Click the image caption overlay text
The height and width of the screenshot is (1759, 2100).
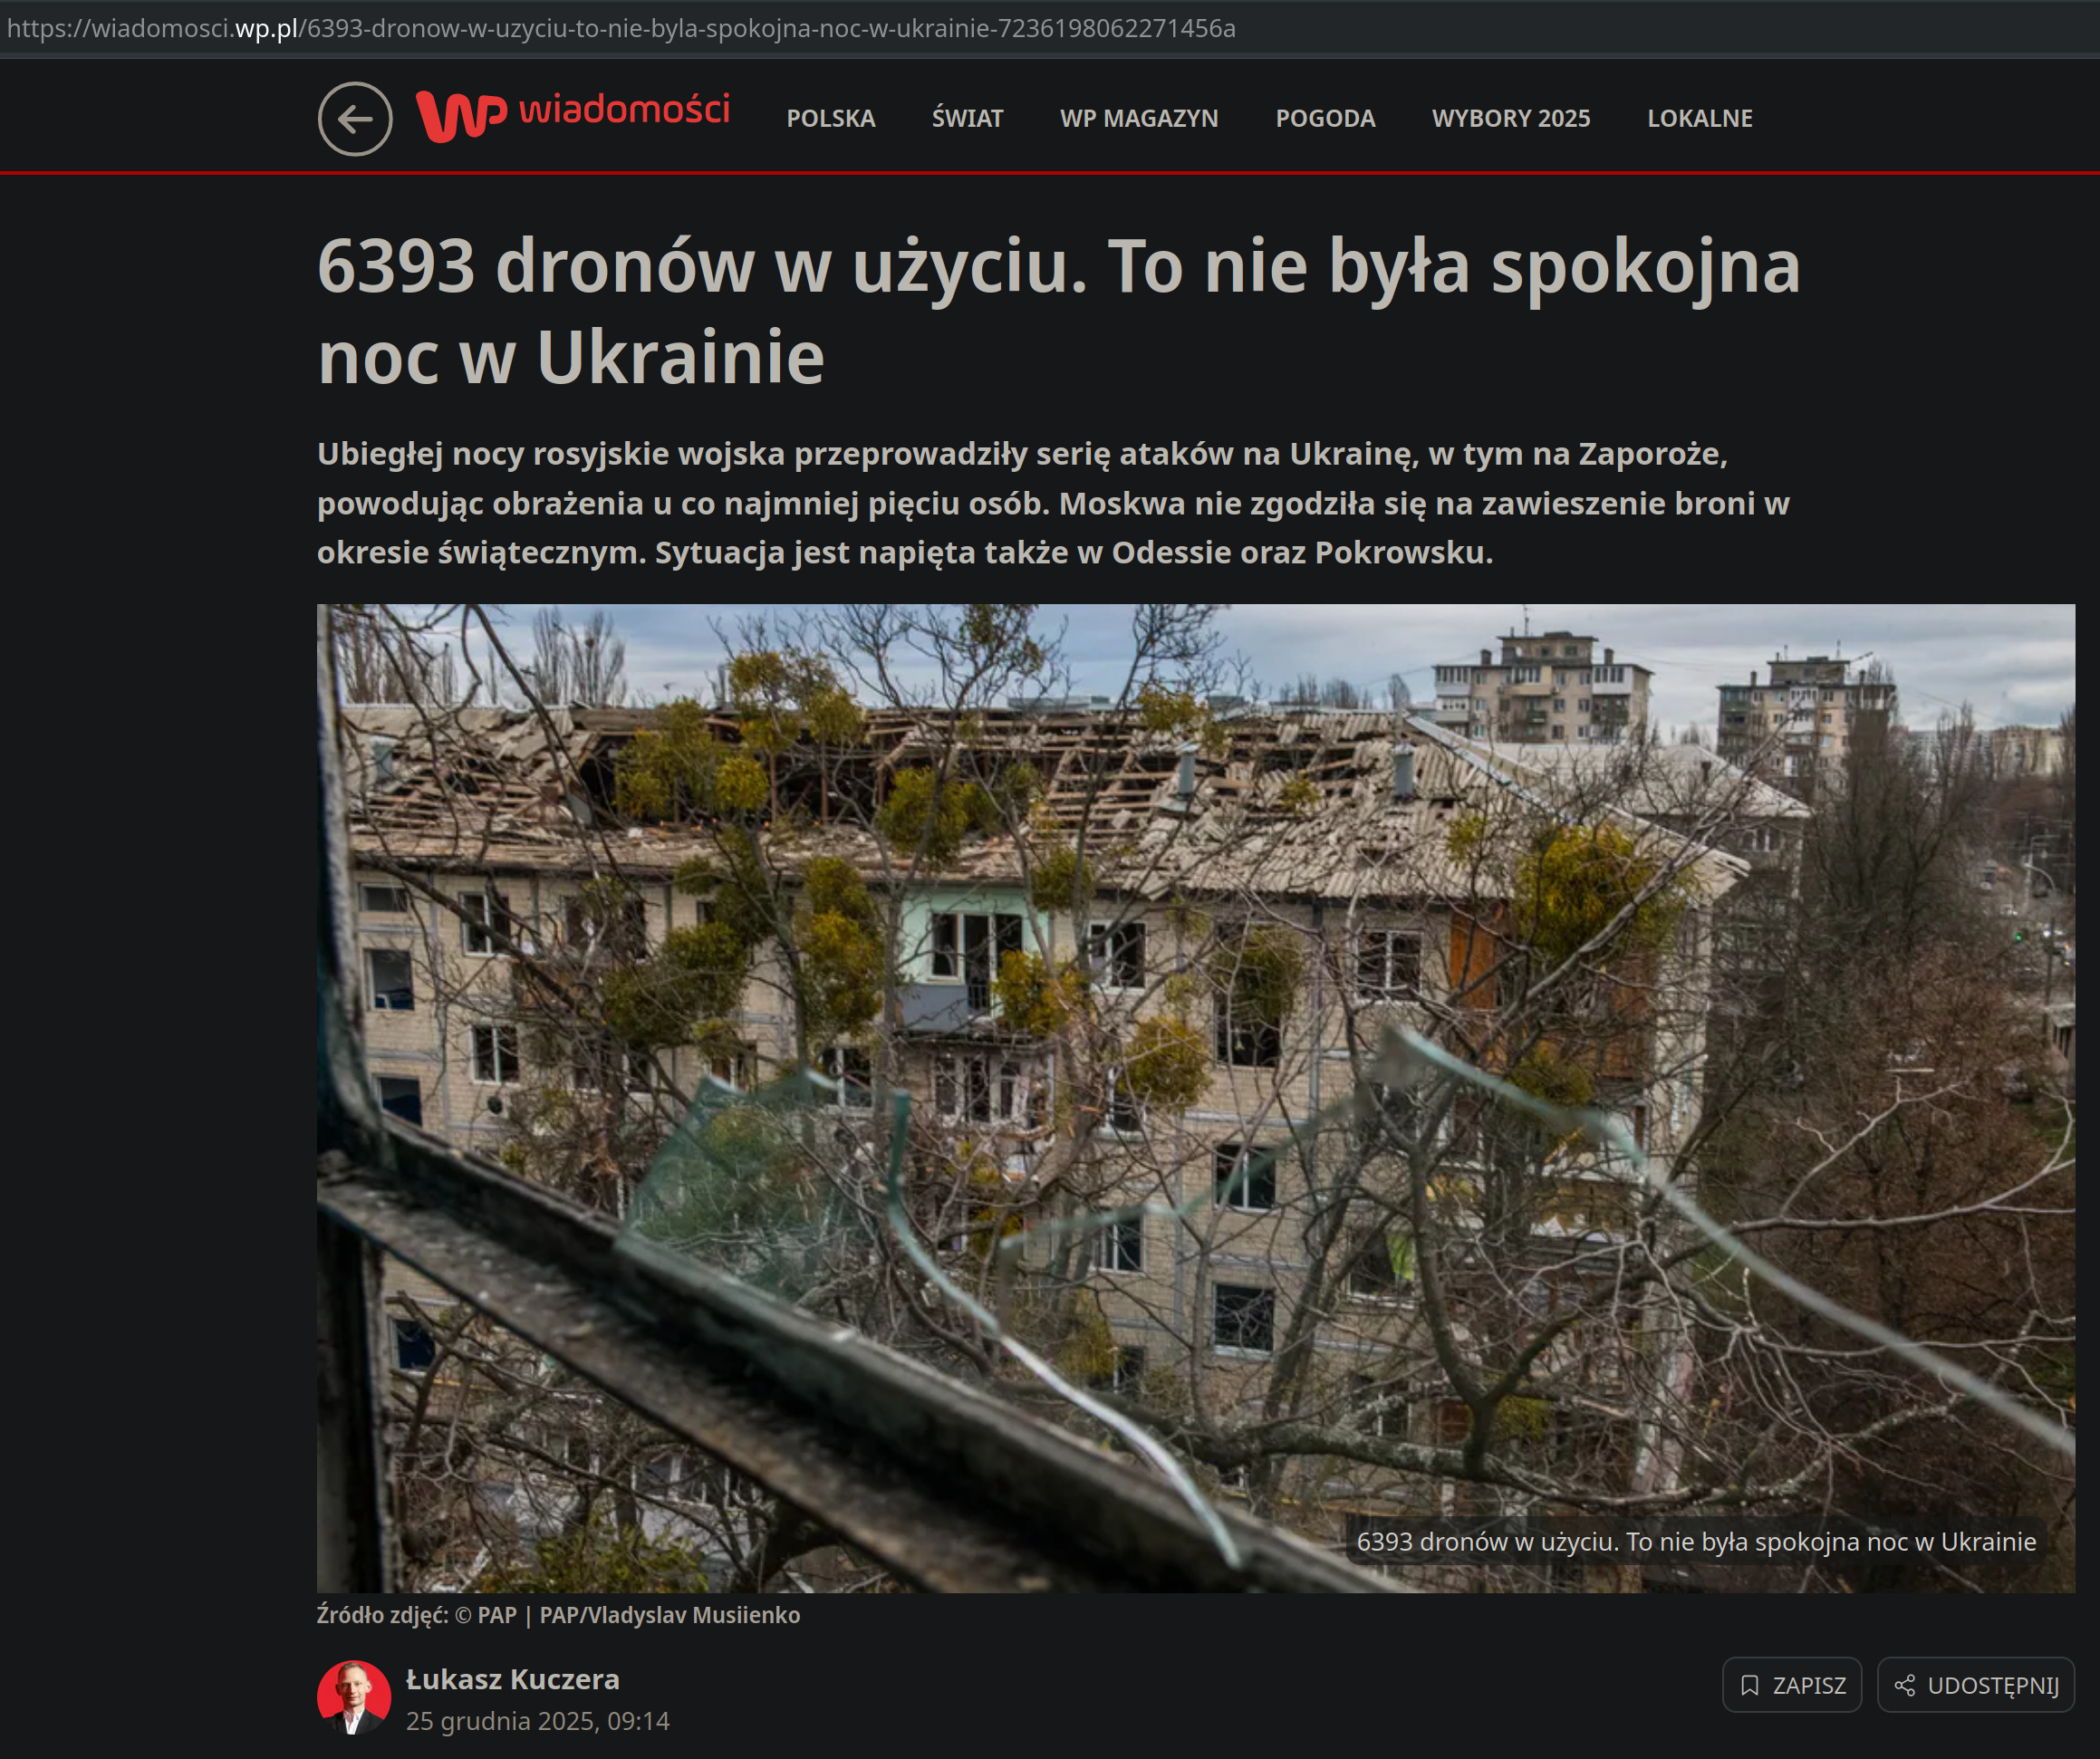[1696, 1541]
